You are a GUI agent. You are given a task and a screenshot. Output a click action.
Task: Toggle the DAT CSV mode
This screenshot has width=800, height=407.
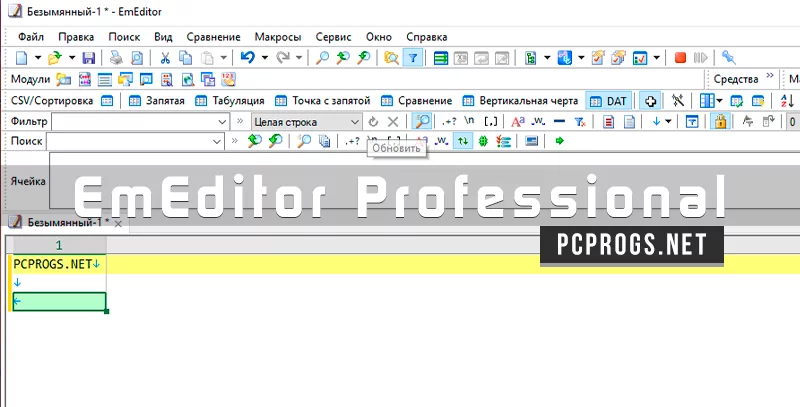(609, 101)
